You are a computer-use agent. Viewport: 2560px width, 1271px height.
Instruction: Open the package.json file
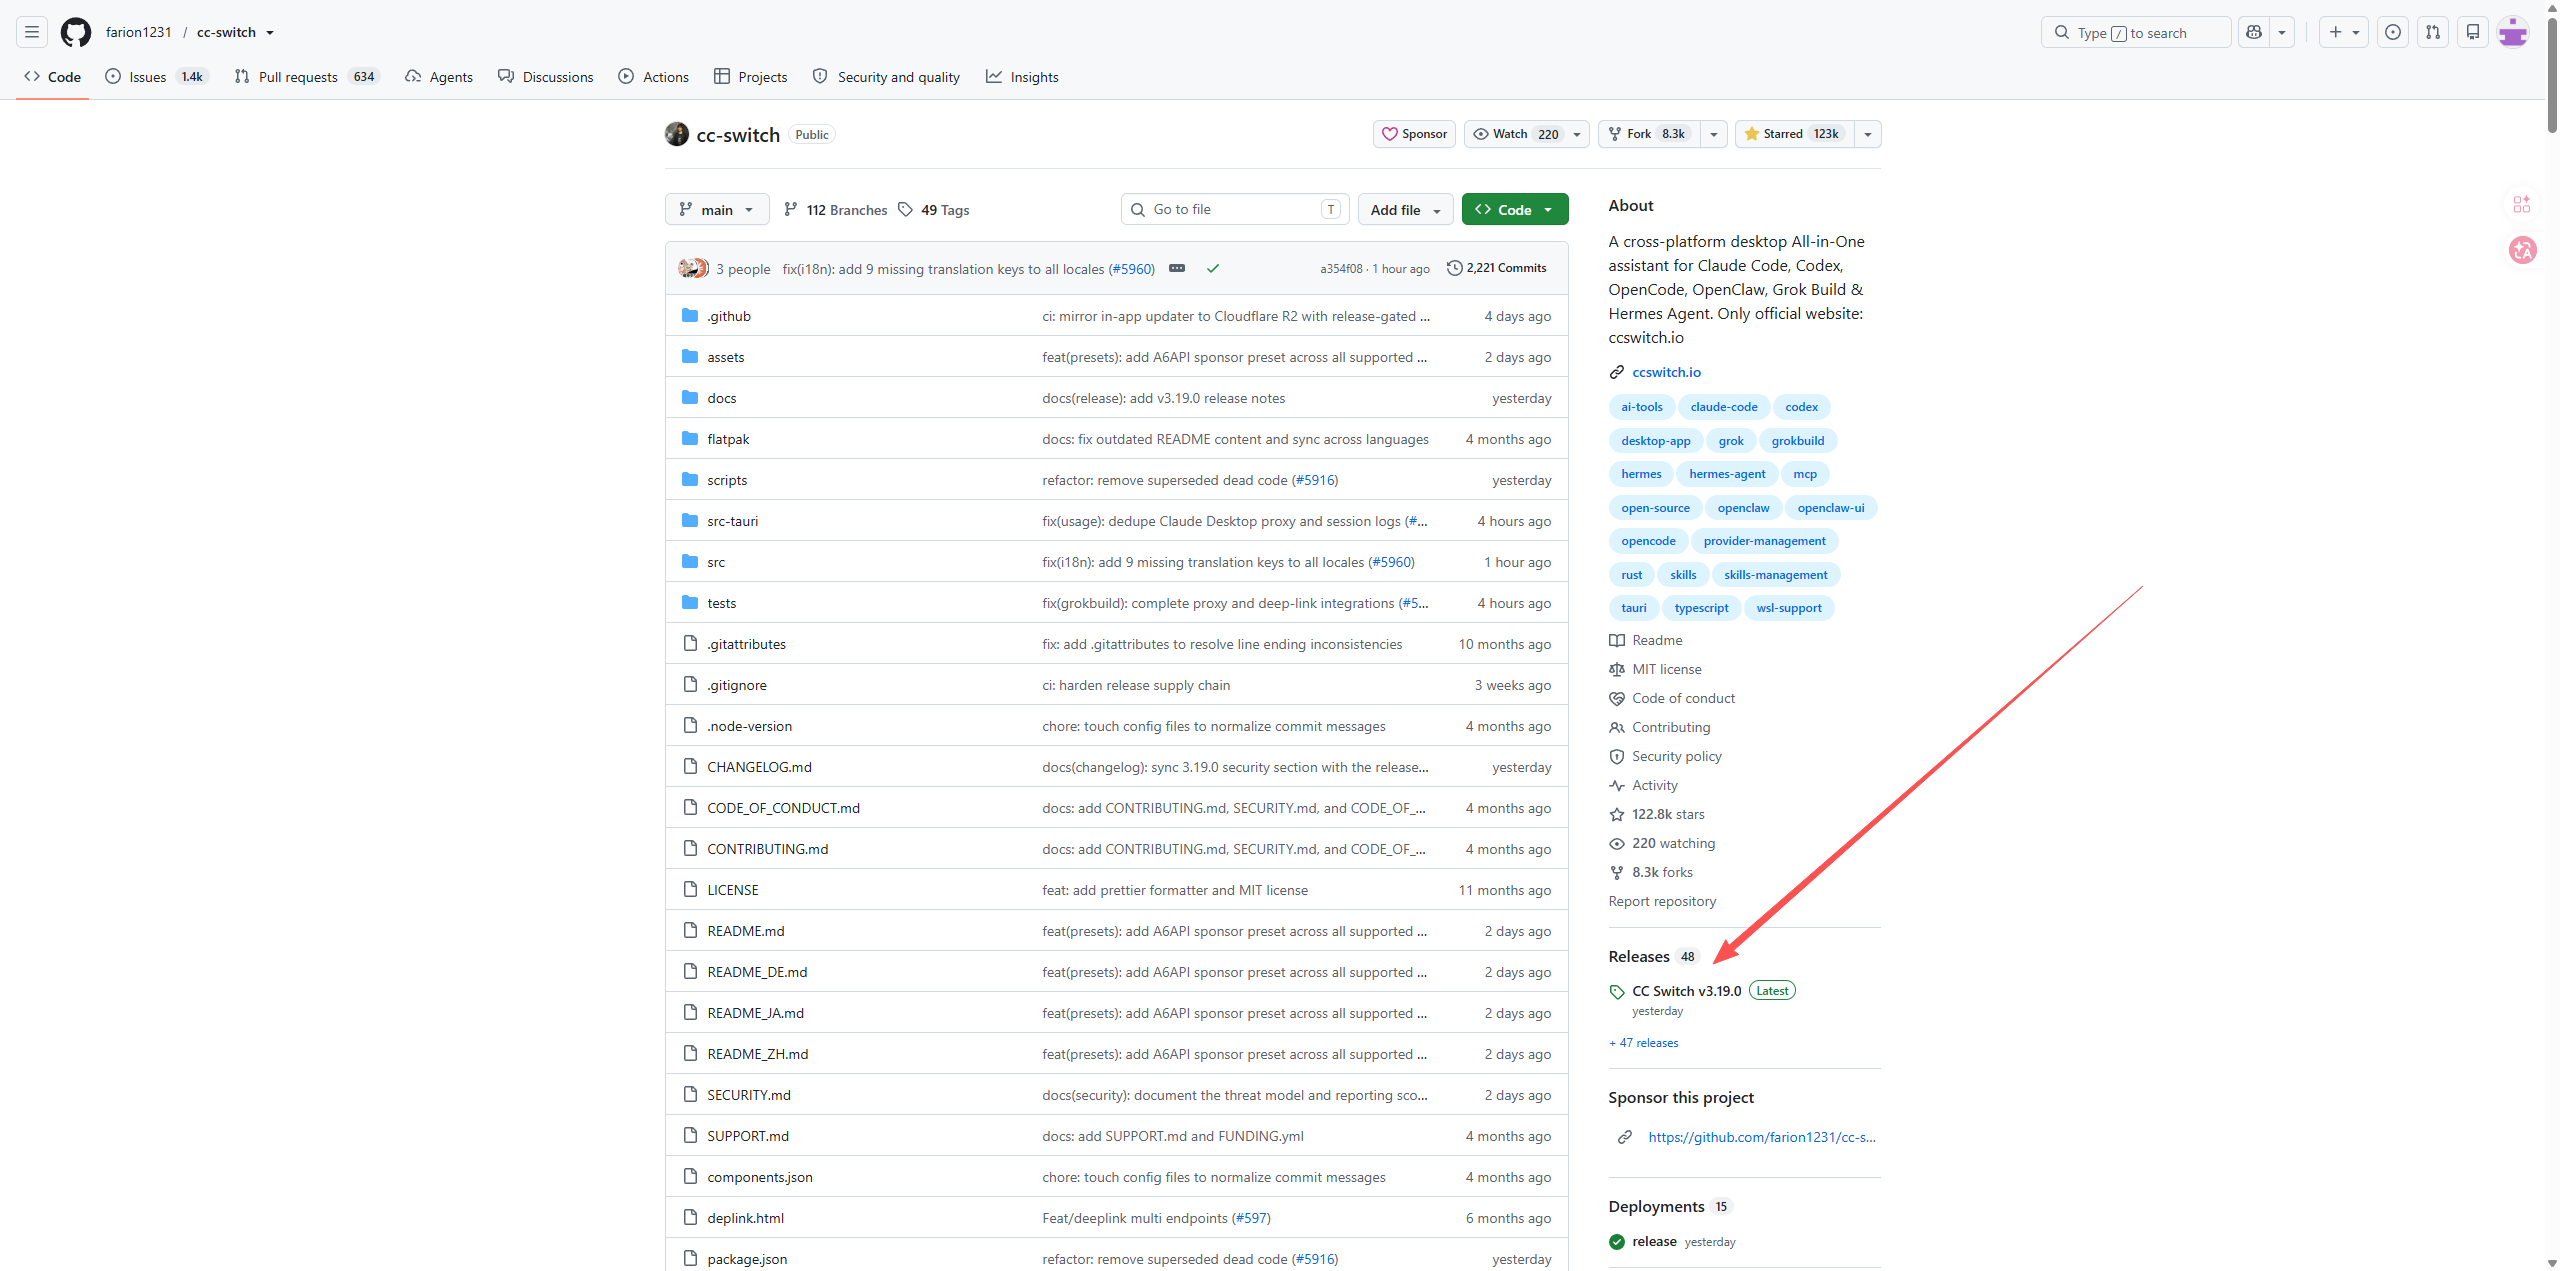click(747, 1259)
